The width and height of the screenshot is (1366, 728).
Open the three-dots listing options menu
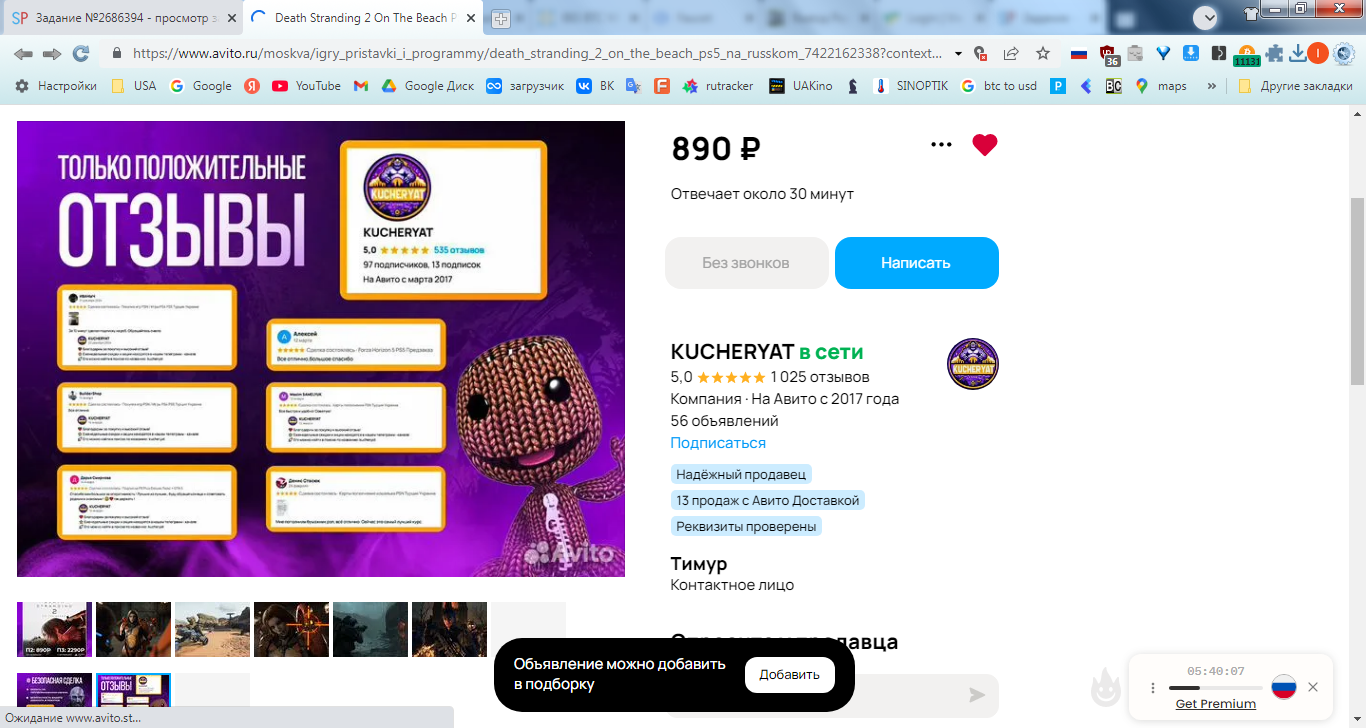[941, 145]
